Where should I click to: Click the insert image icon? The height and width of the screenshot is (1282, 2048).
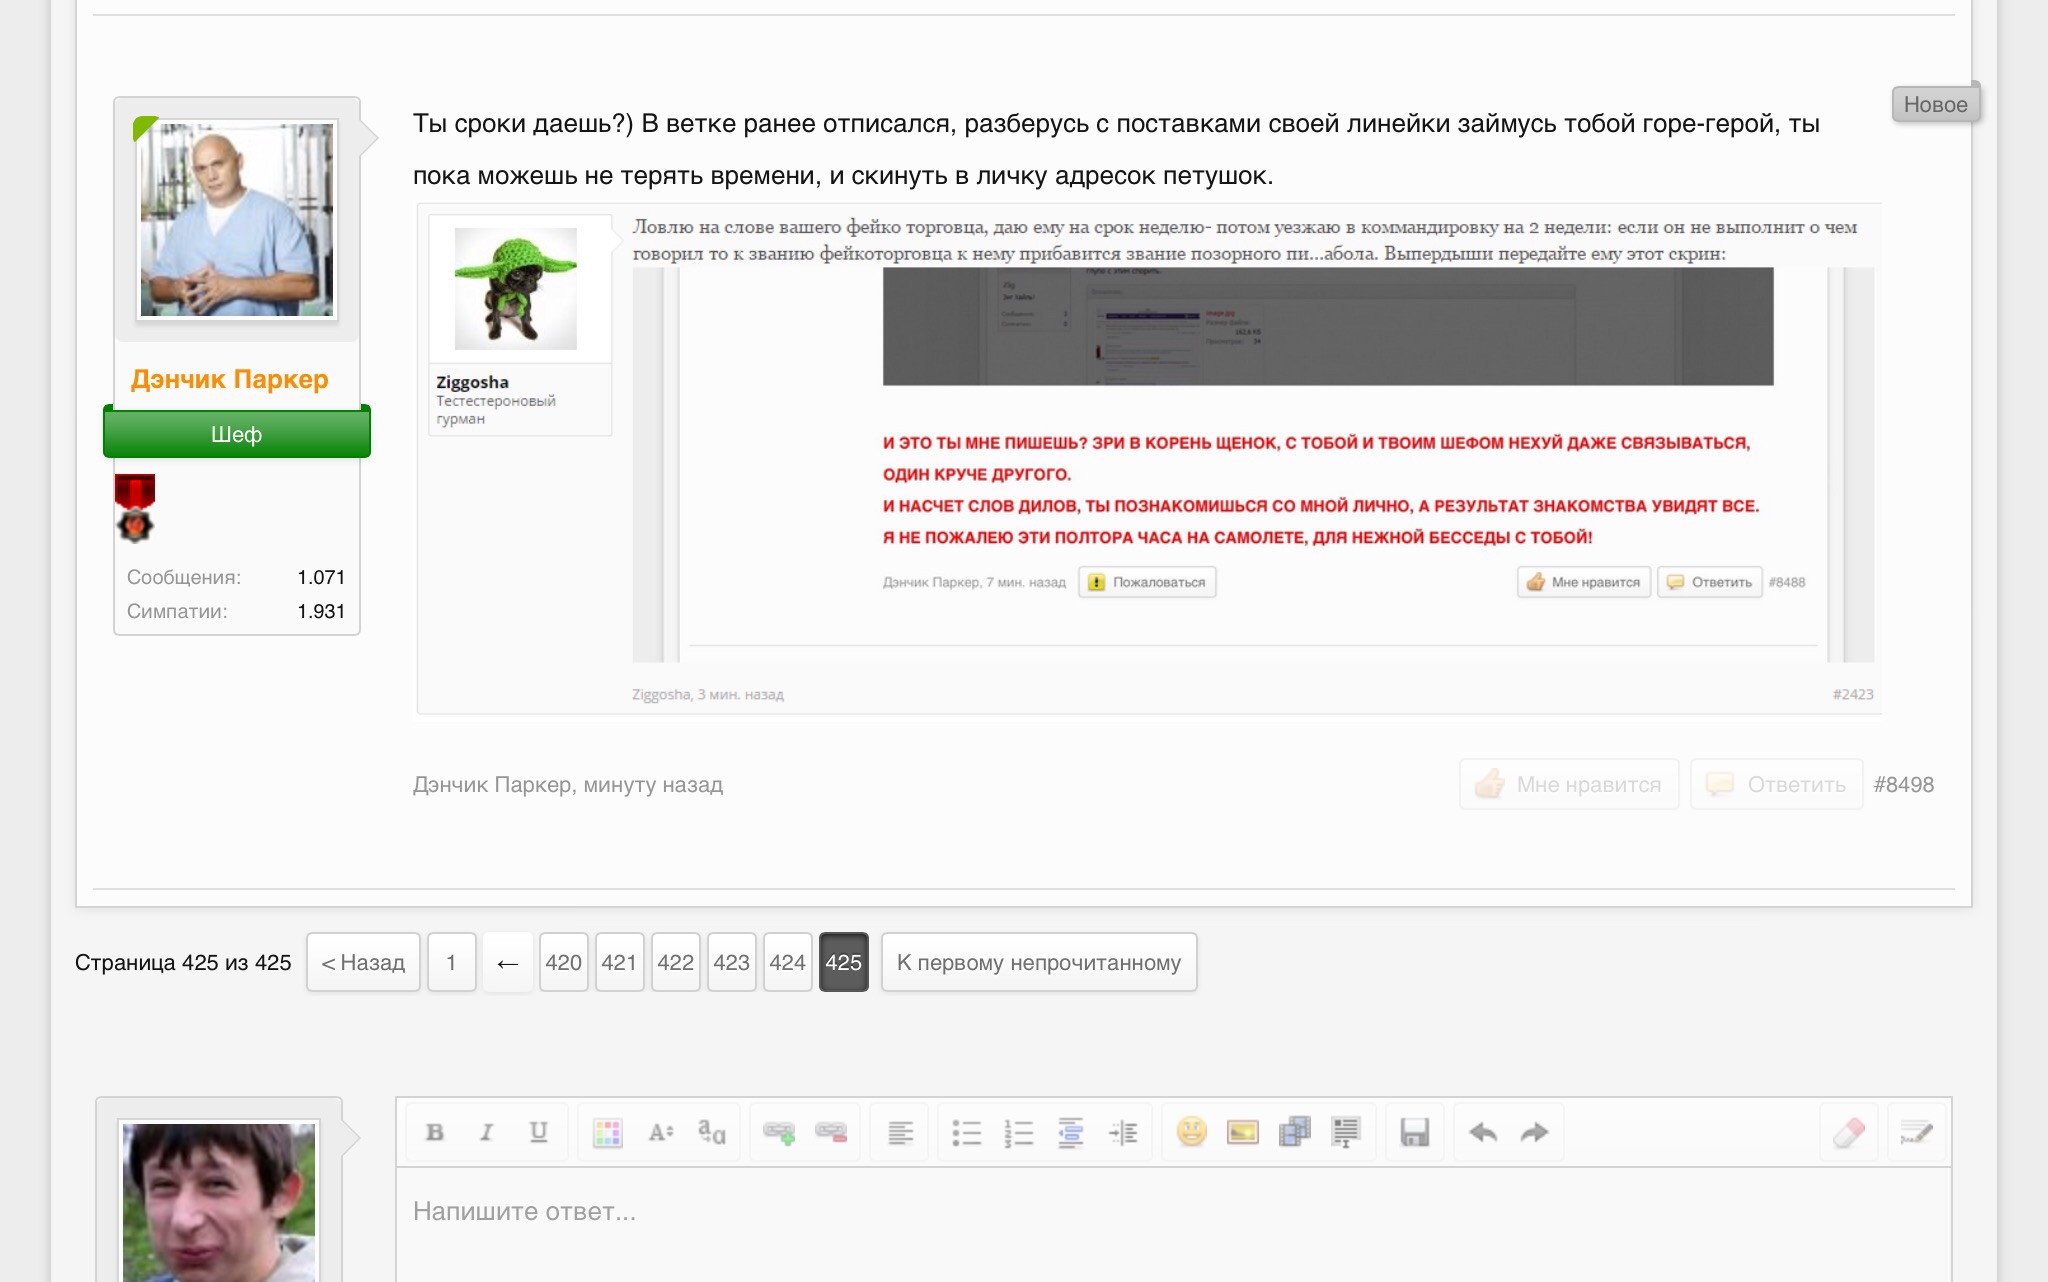pos(1243,1132)
